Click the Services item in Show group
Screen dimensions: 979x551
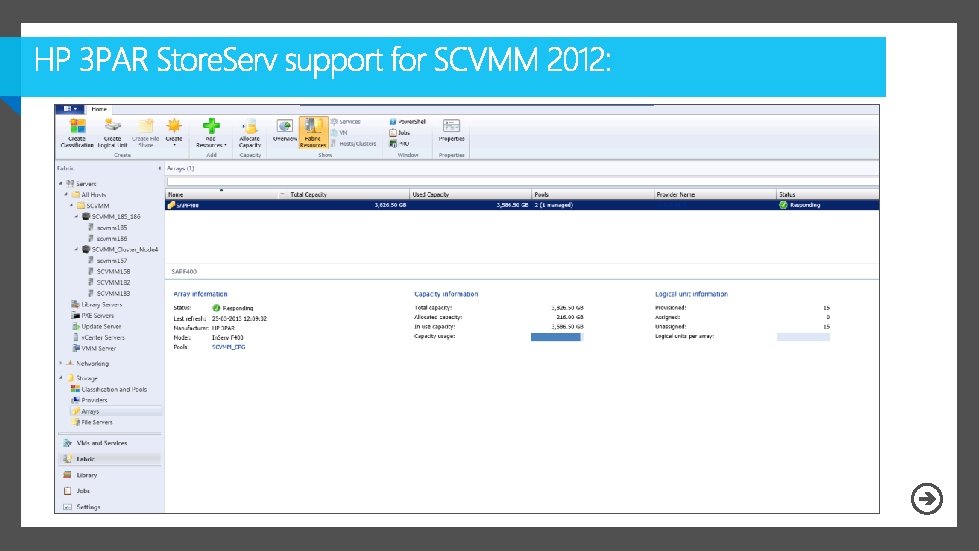click(346, 122)
